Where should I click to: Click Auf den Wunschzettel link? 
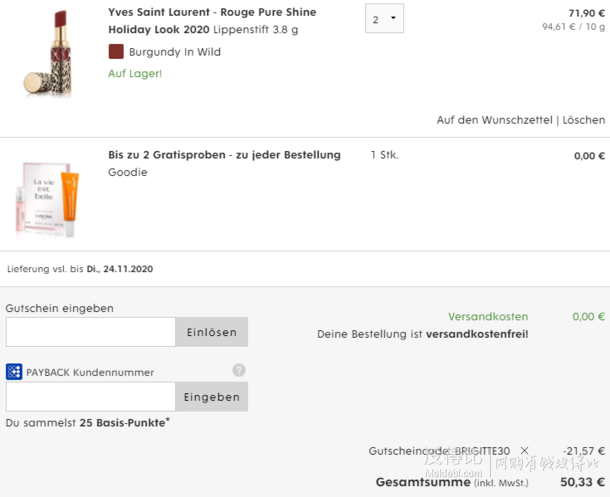pos(494,120)
